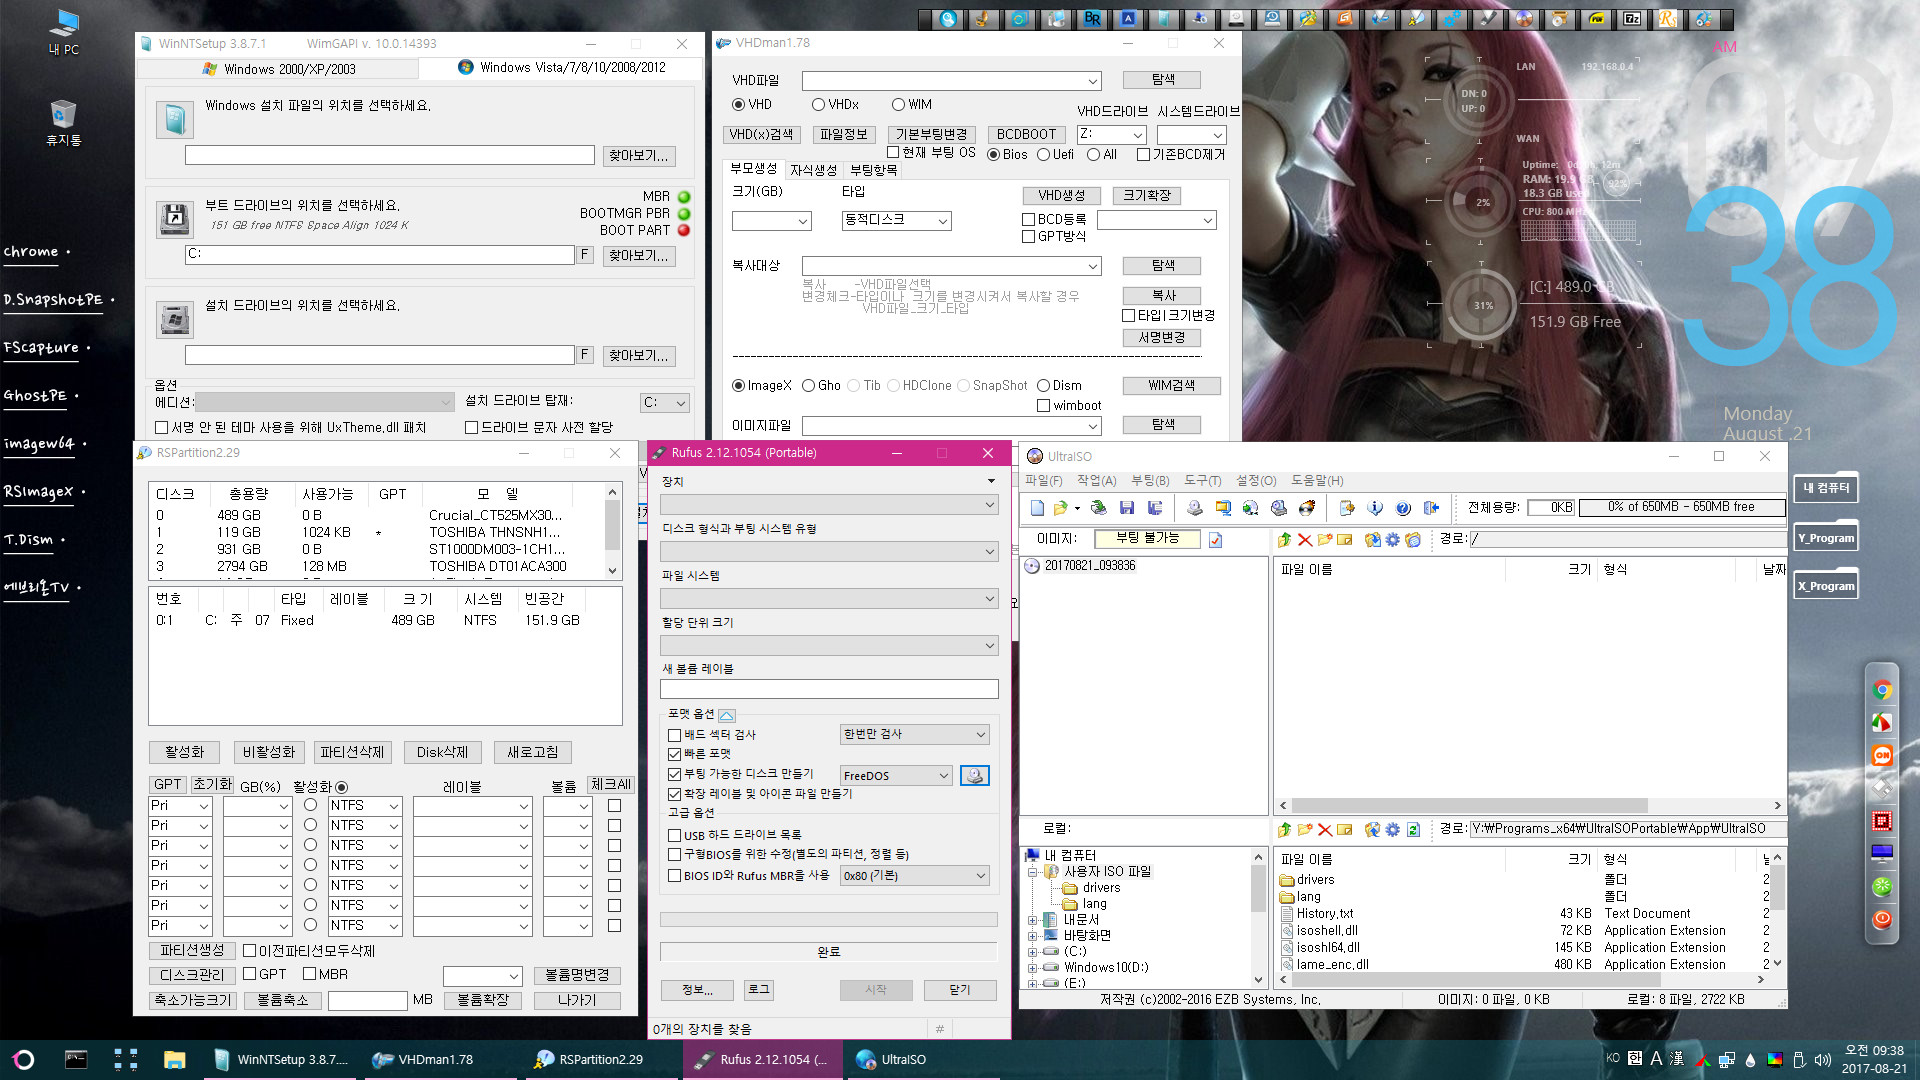1920x1080 pixels.
Task: Open the 내 PC desktop icon
Action: click(64, 32)
